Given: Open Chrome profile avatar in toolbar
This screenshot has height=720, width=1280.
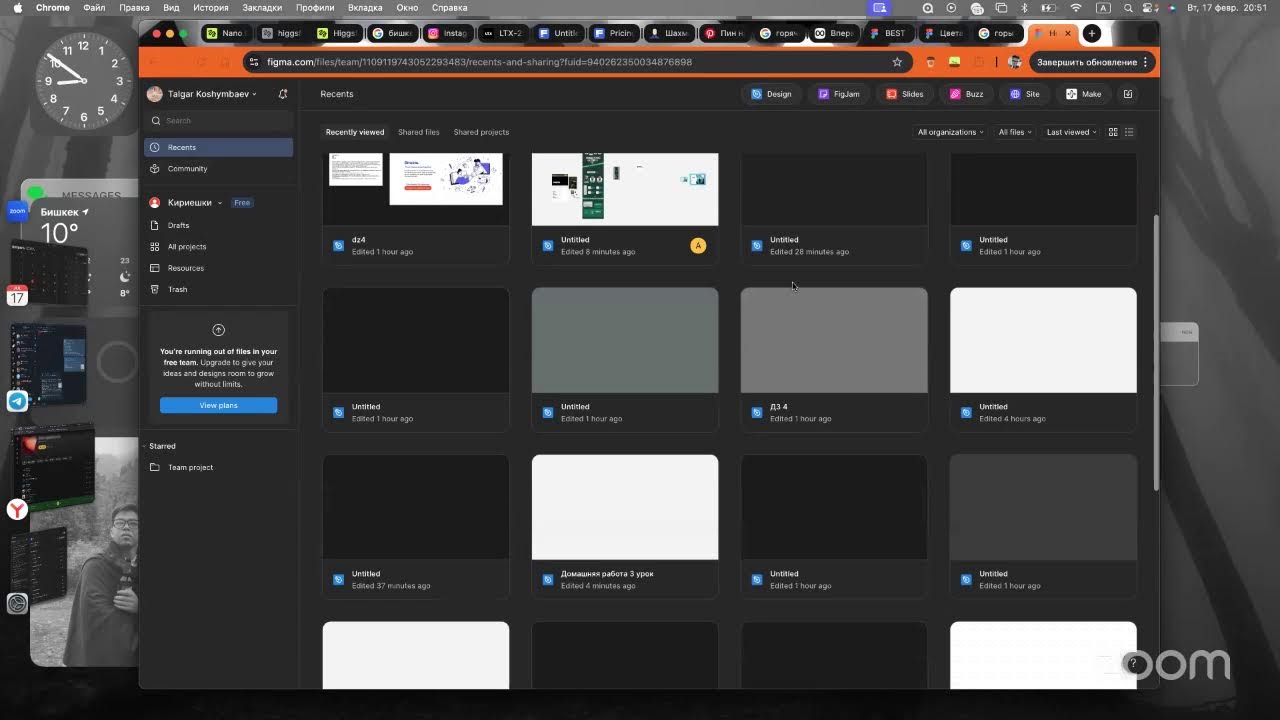Looking at the screenshot, I should click(x=1014, y=62).
